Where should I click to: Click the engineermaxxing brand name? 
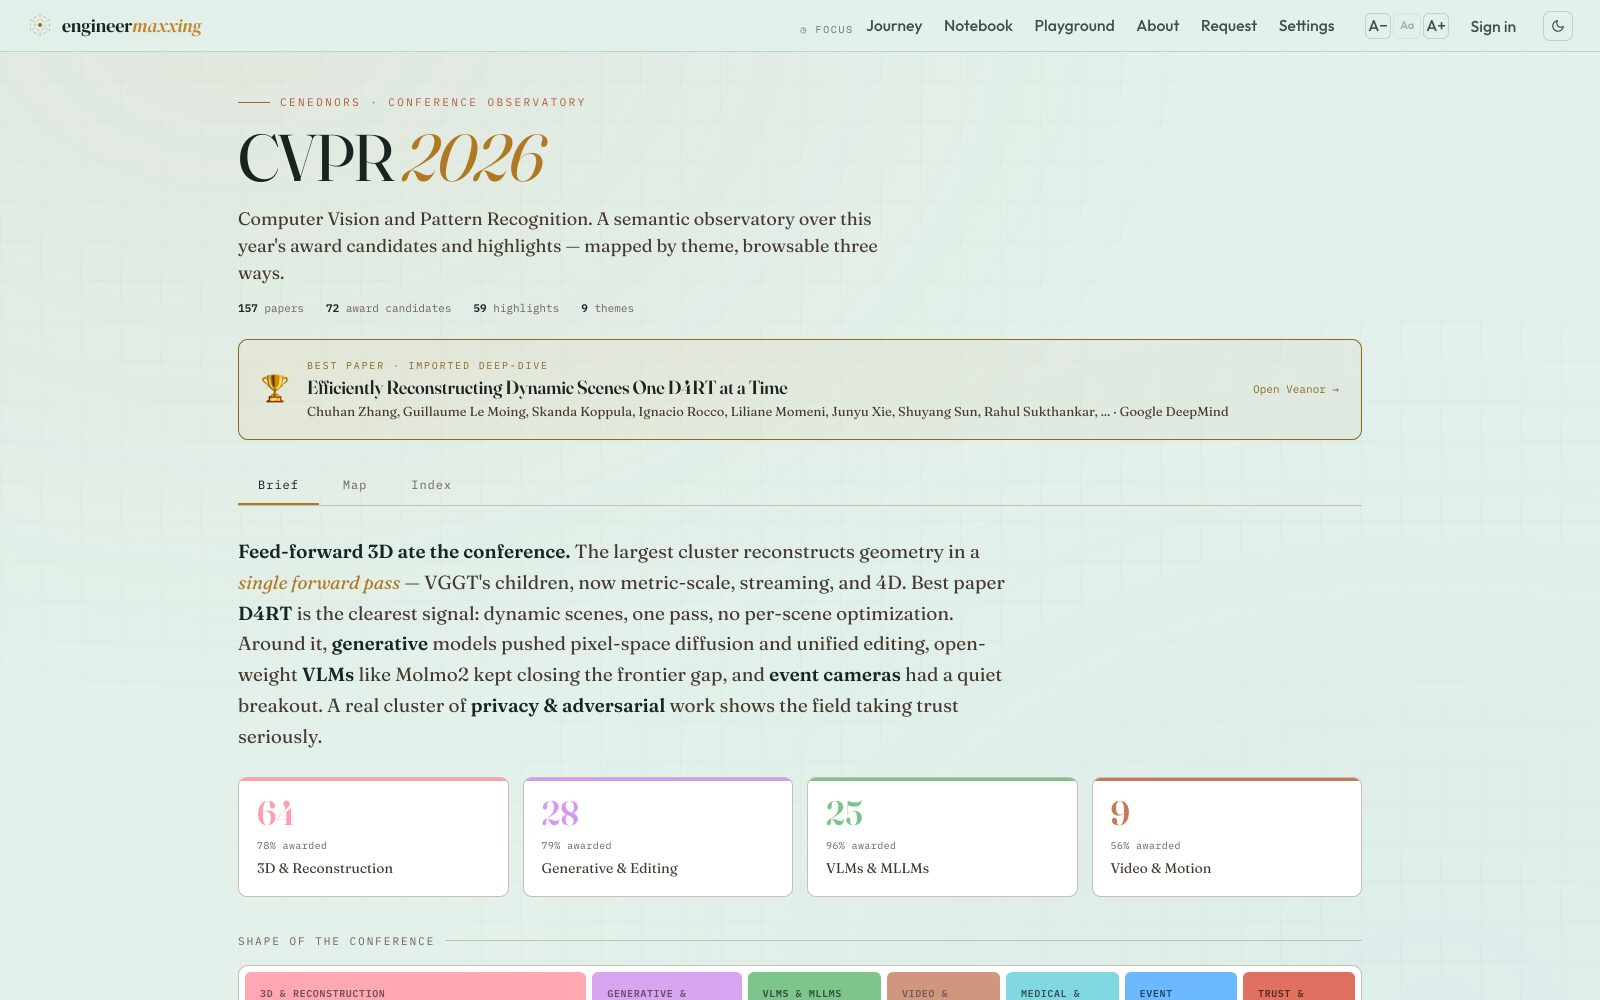(131, 26)
